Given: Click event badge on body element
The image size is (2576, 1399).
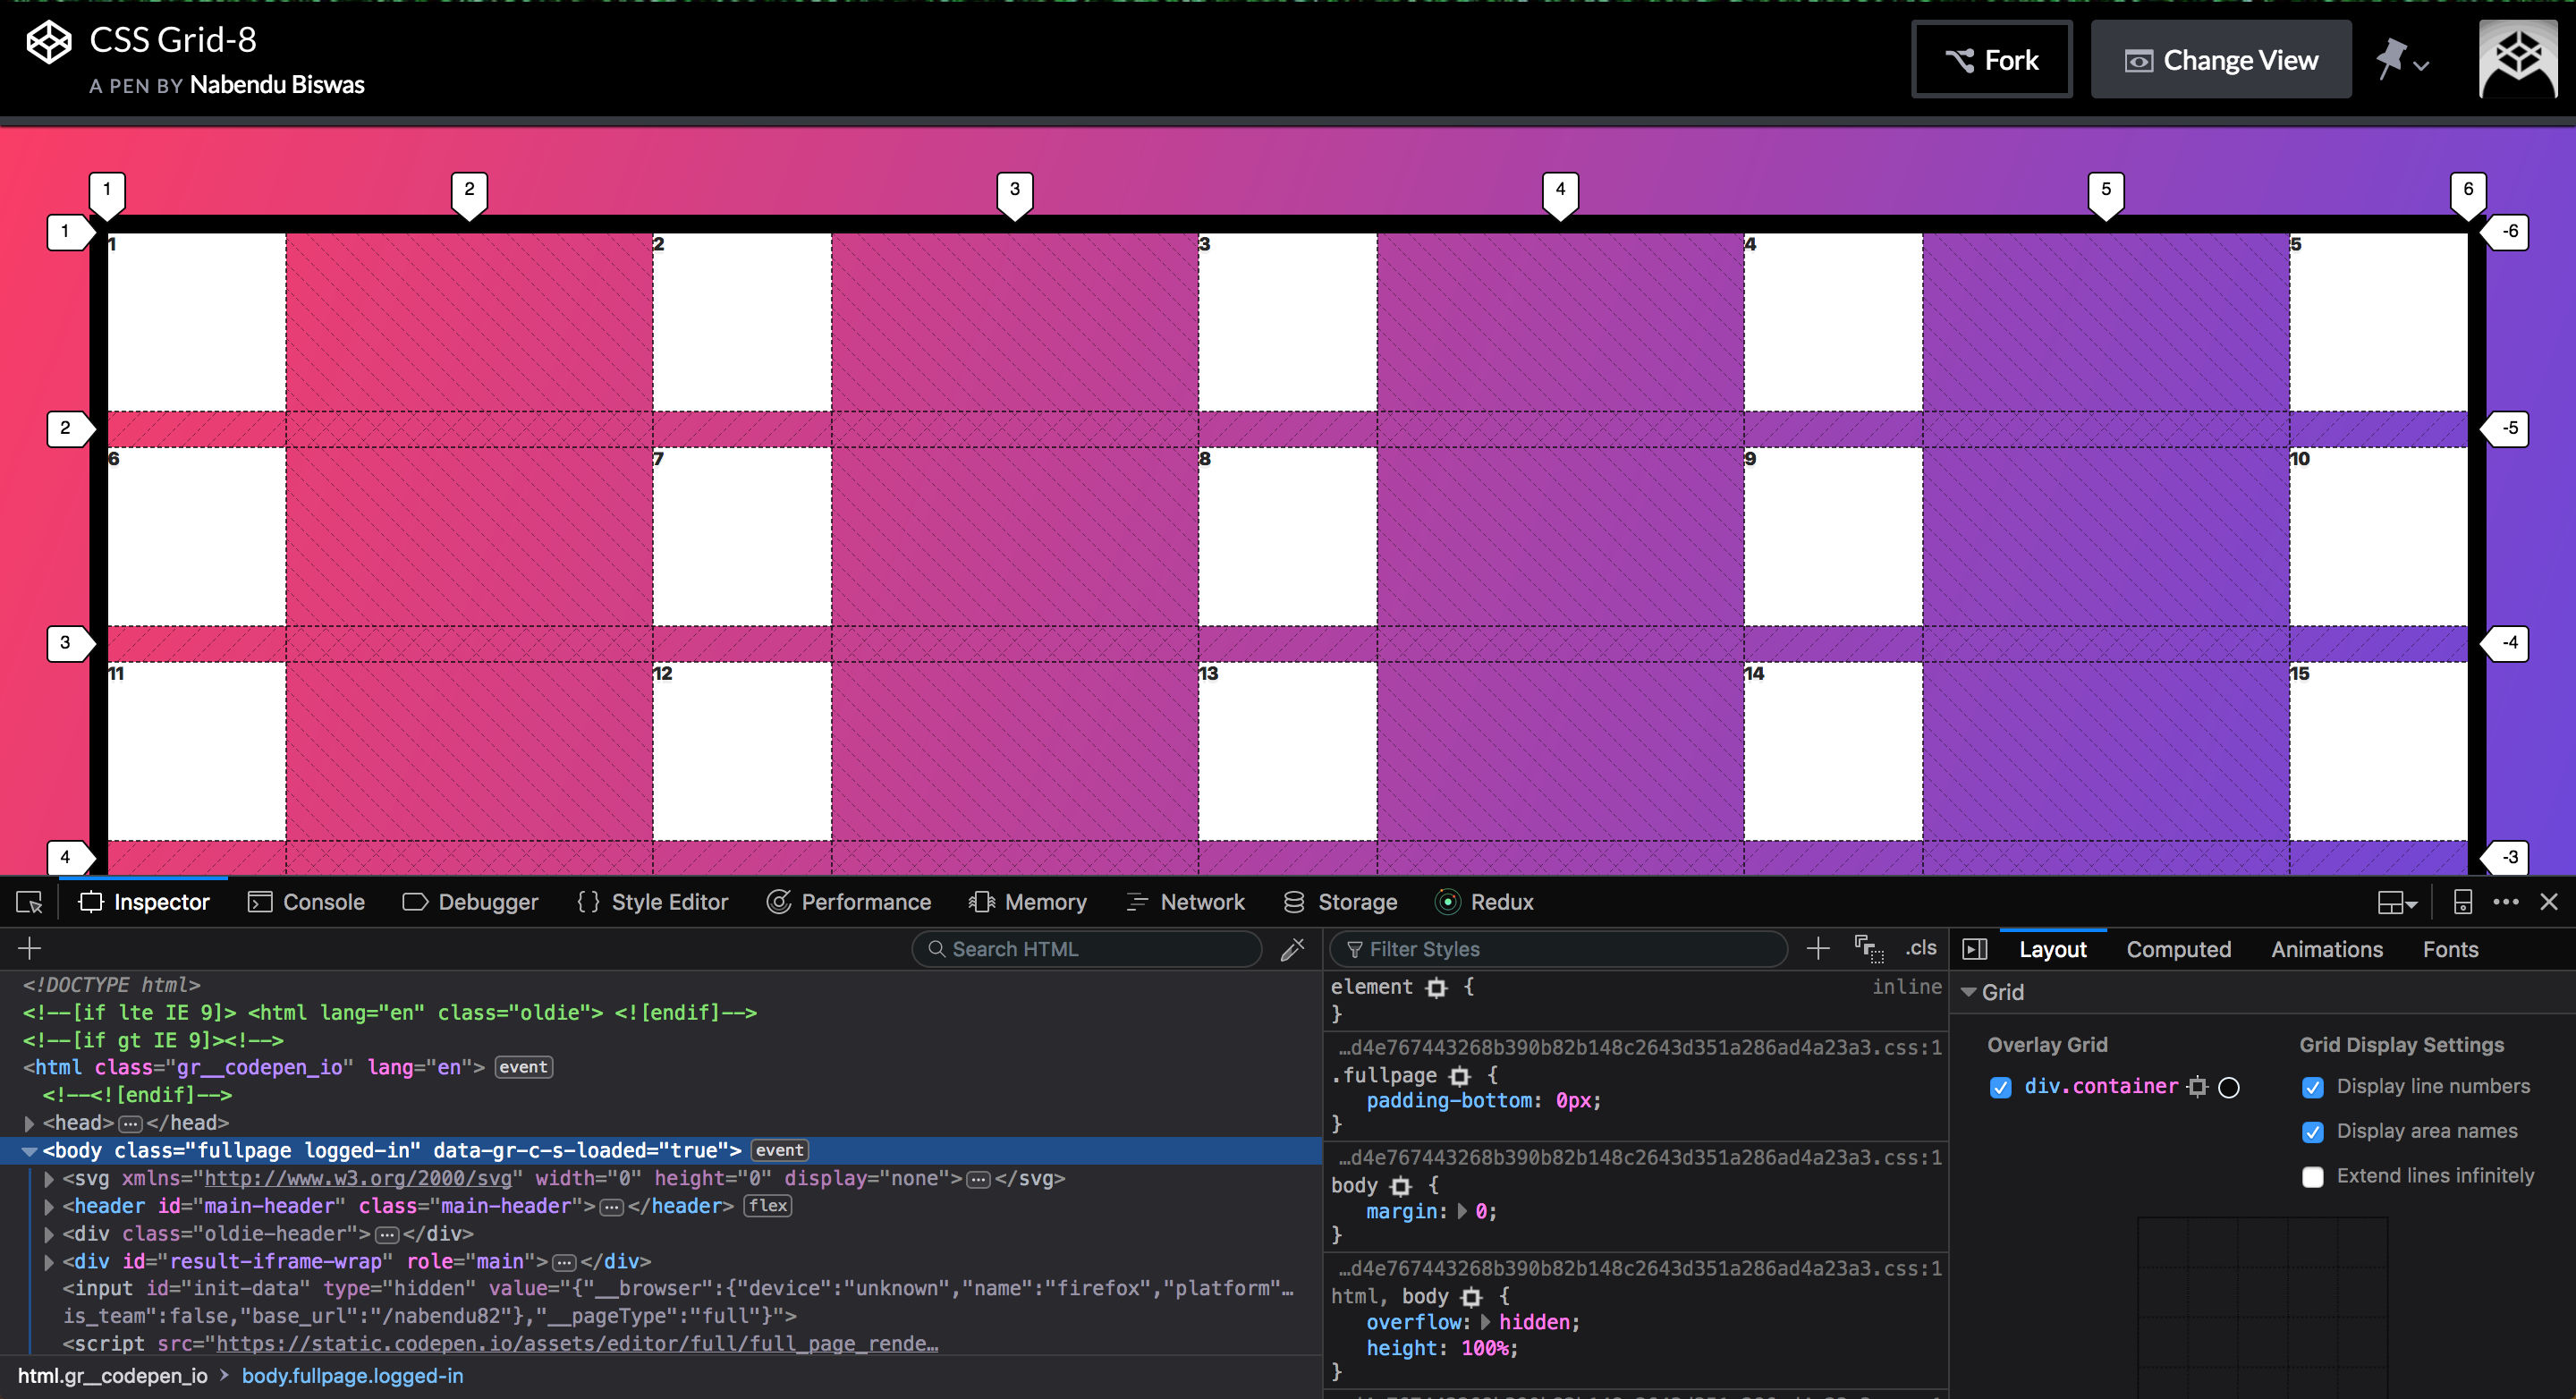Looking at the screenshot, I should (779, 1150).
